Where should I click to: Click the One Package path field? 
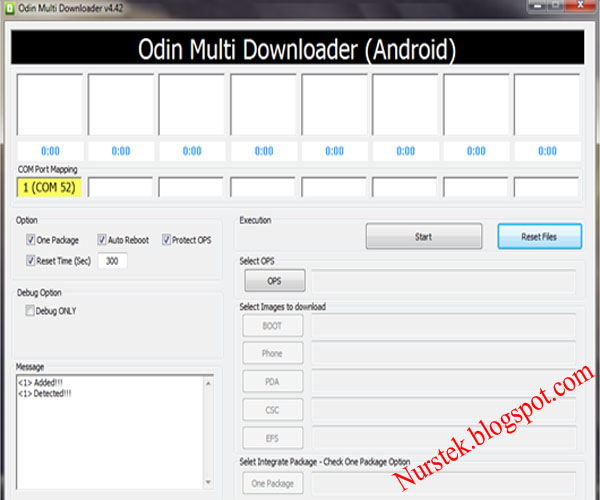tap(443, 483)
